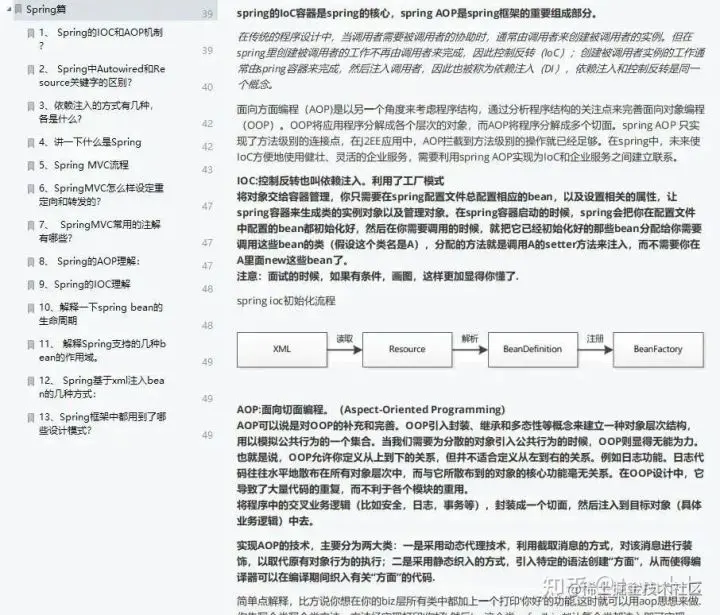The height and width of the screenshot is (615, 720).
Task: Open bookmark 5 Spring MVC流程
Action: coord(84,165)
